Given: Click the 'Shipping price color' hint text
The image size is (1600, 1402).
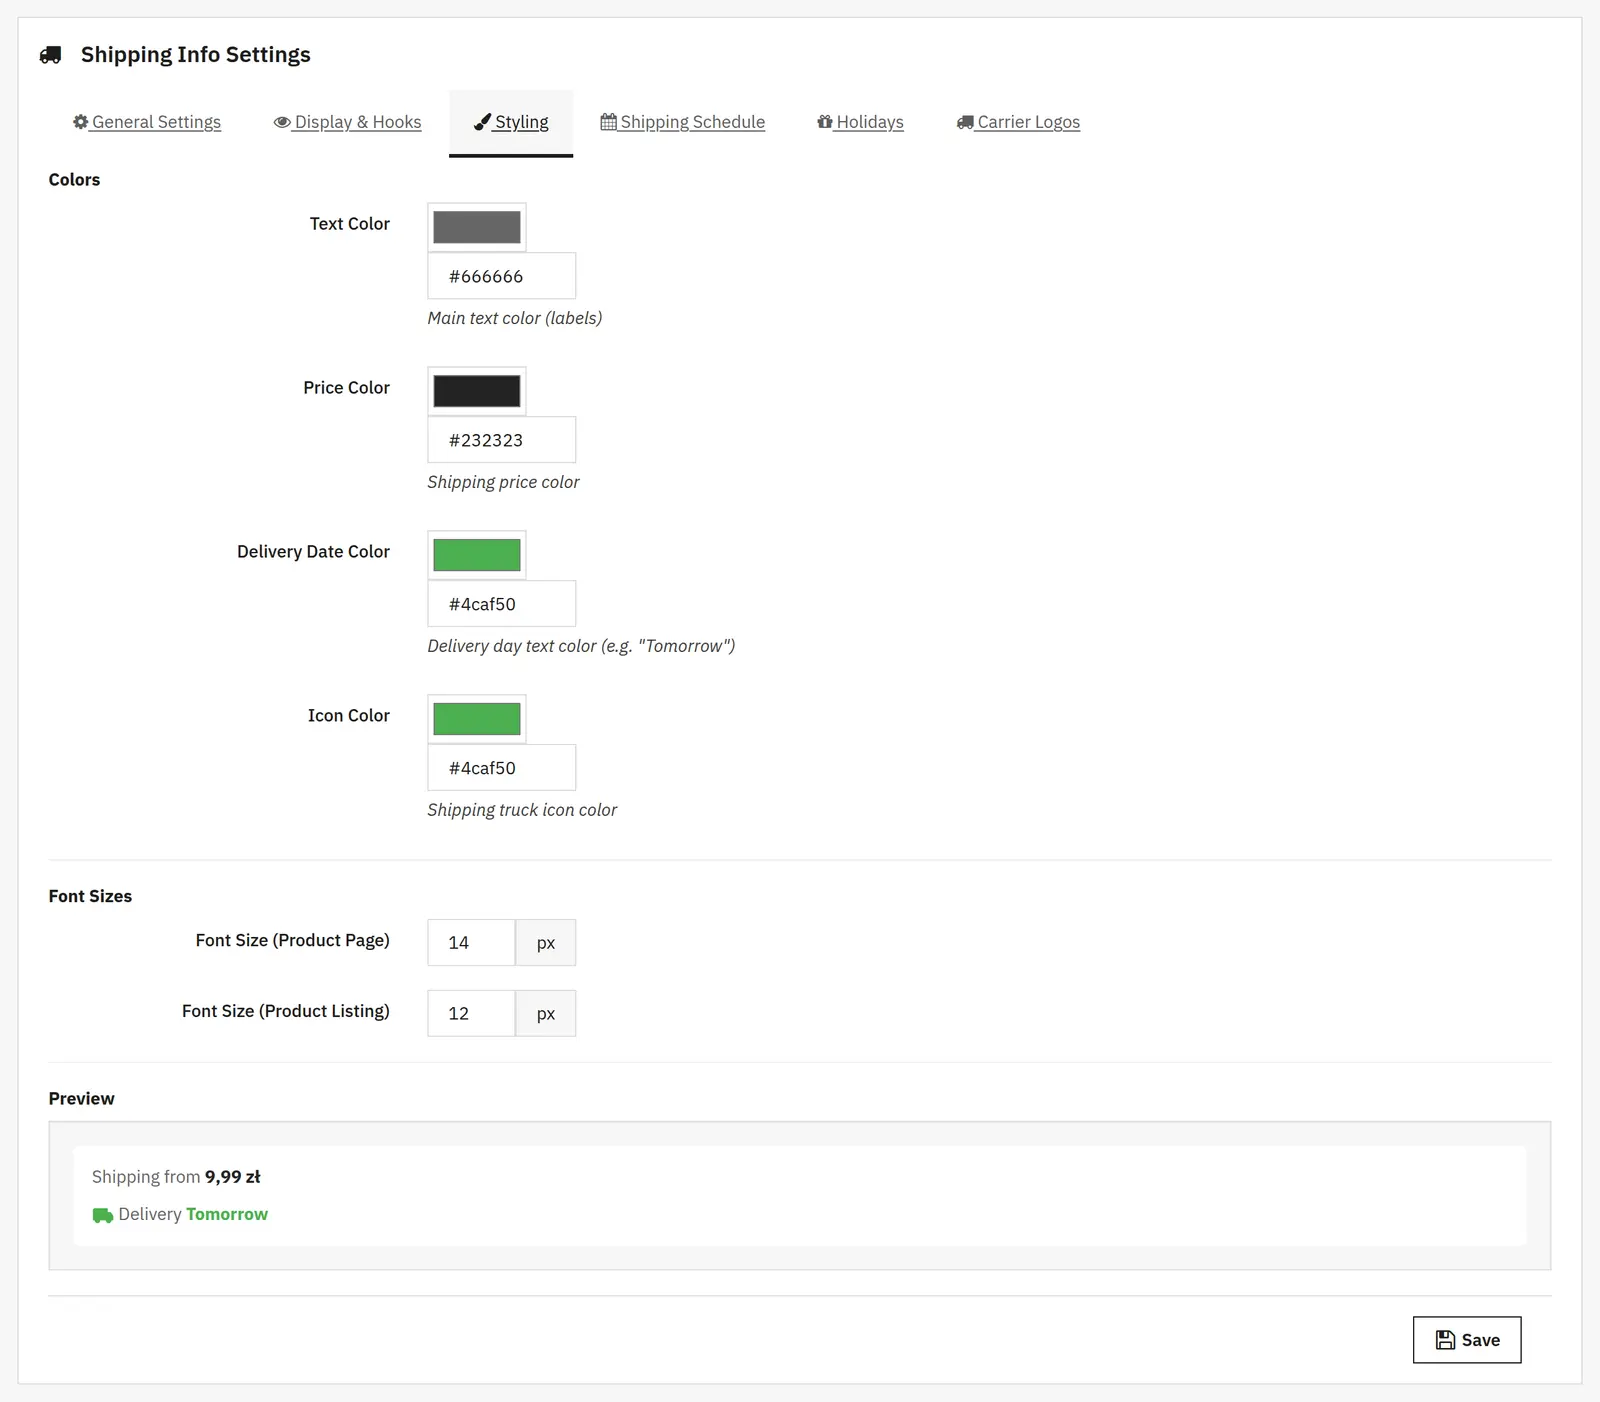Looking at the screenshot, I should [x=503, y=482].
